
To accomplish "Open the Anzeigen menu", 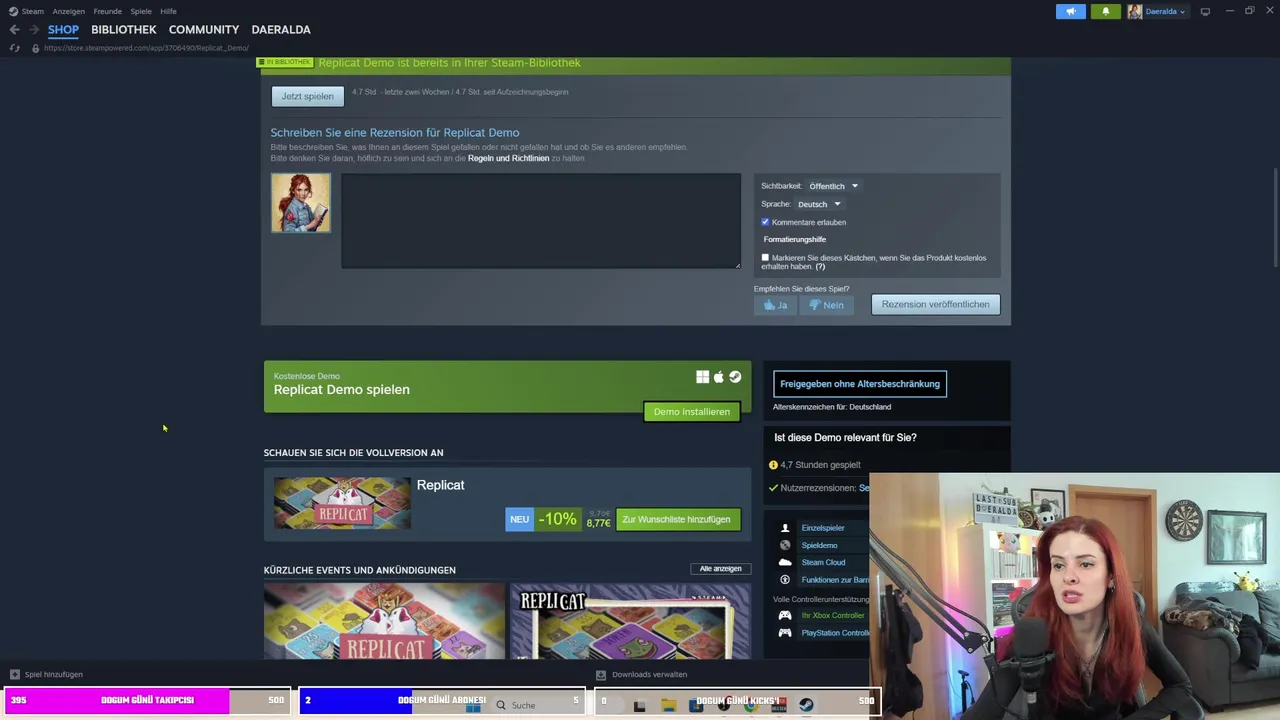I will point(69,11).
